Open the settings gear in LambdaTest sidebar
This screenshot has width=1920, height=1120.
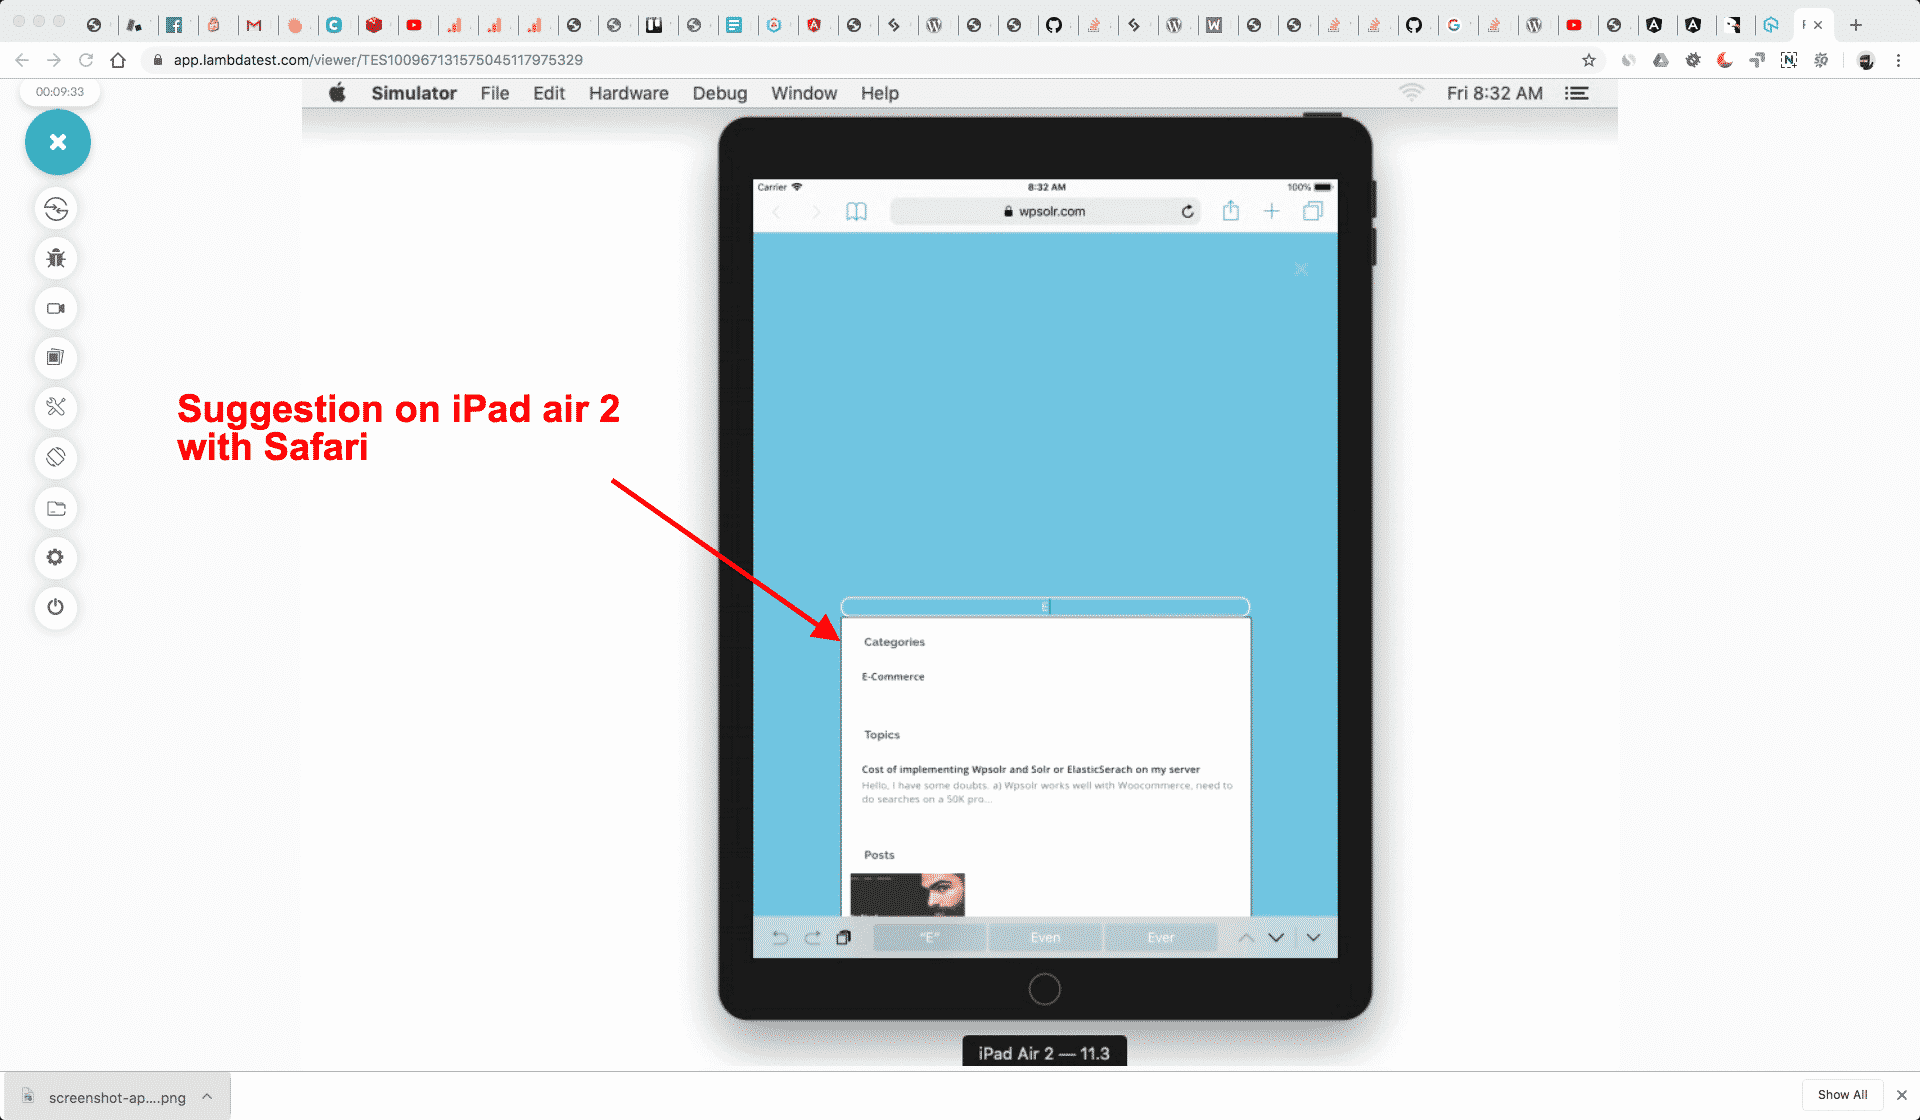coord(56,557)
